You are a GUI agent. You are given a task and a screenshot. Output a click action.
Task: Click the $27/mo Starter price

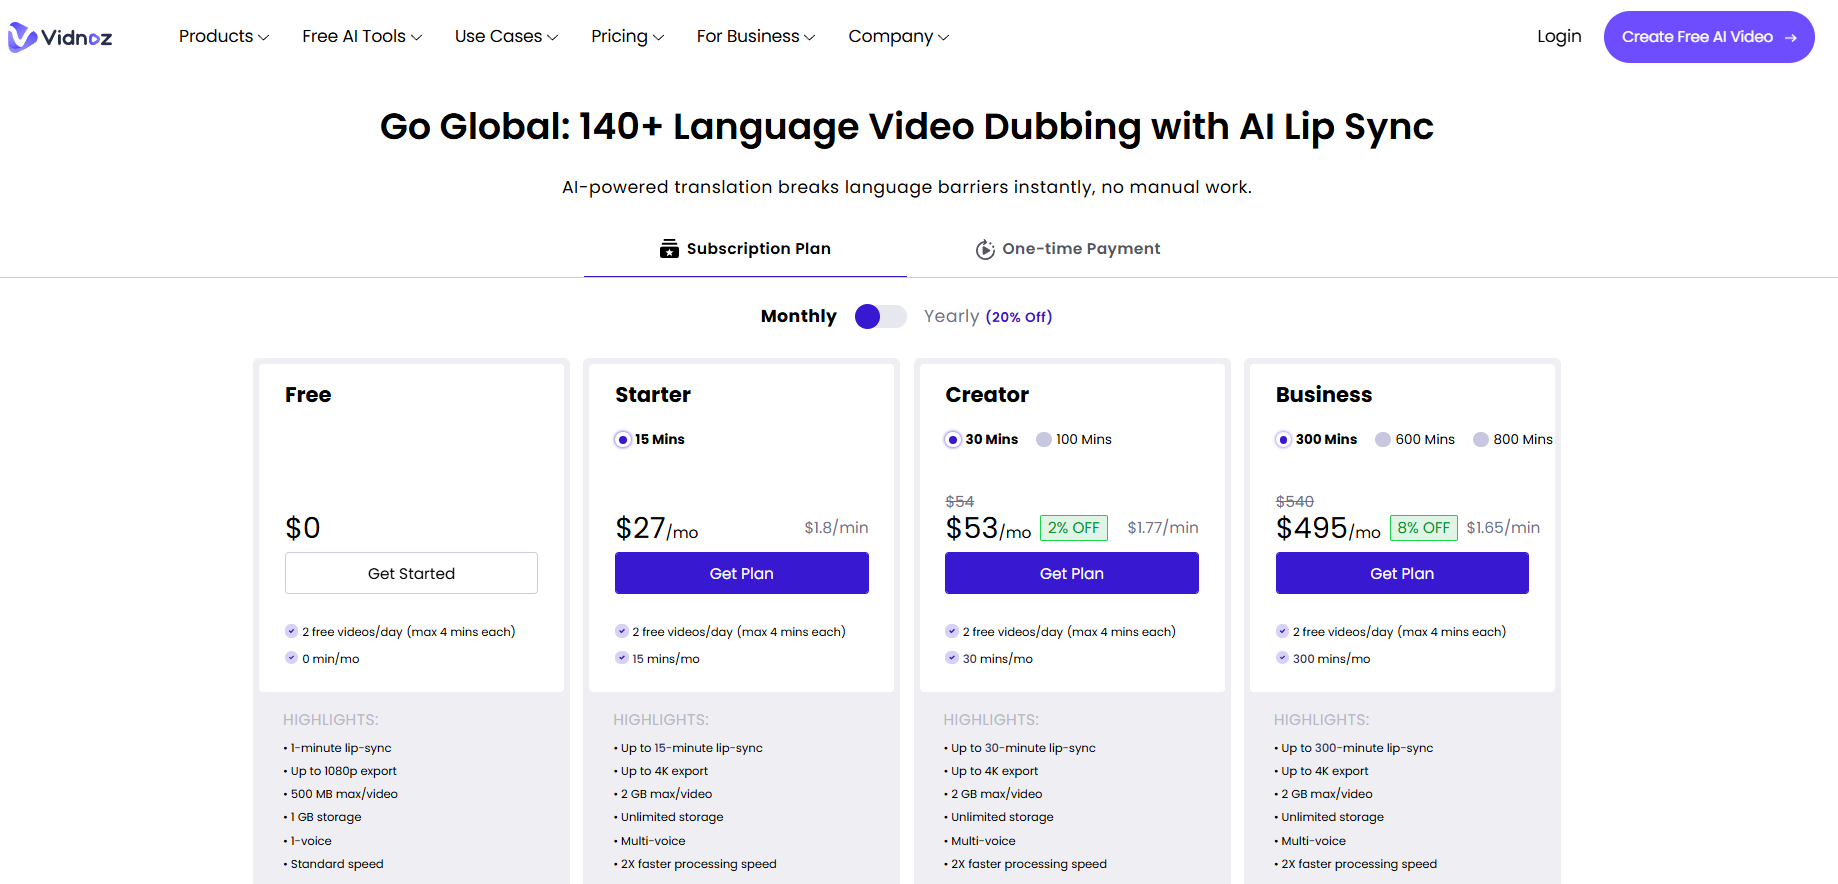pos(657,528)
